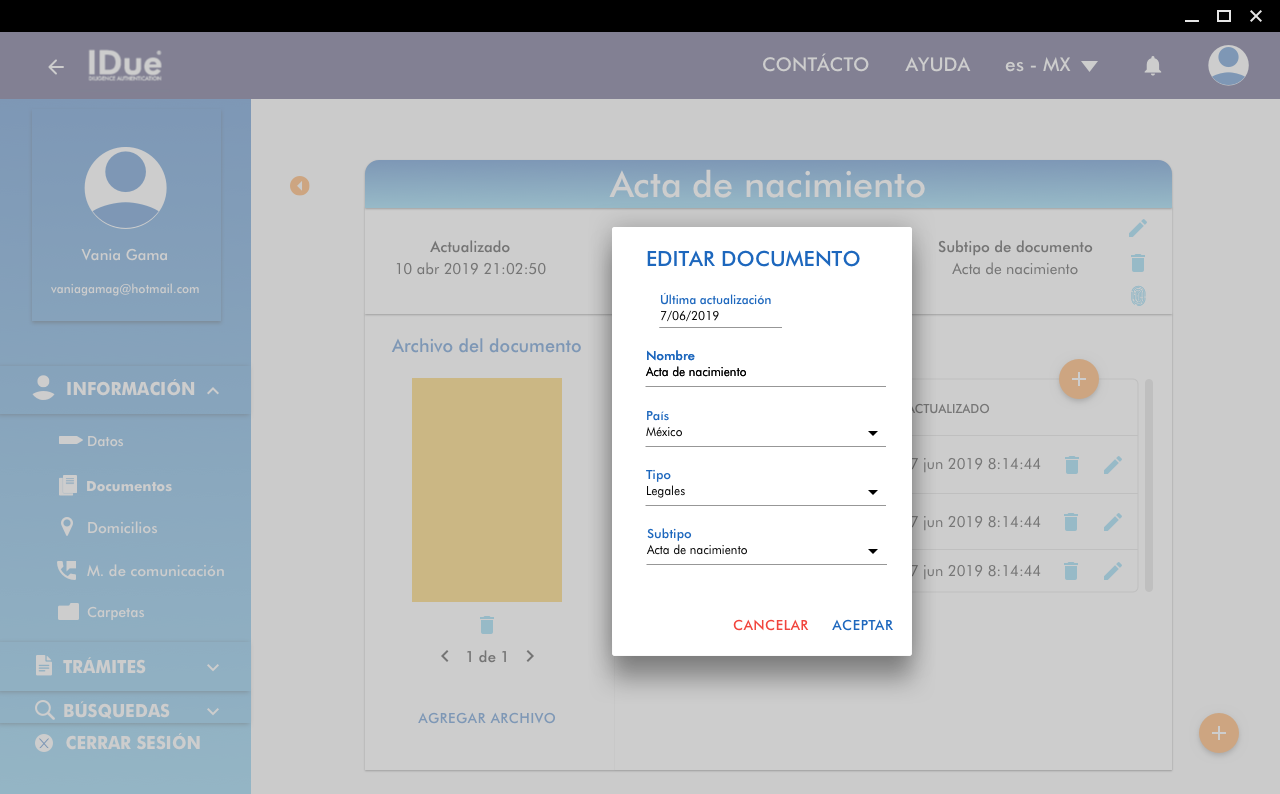
Task: Open the notifications bell
Action: (1152, 66)
